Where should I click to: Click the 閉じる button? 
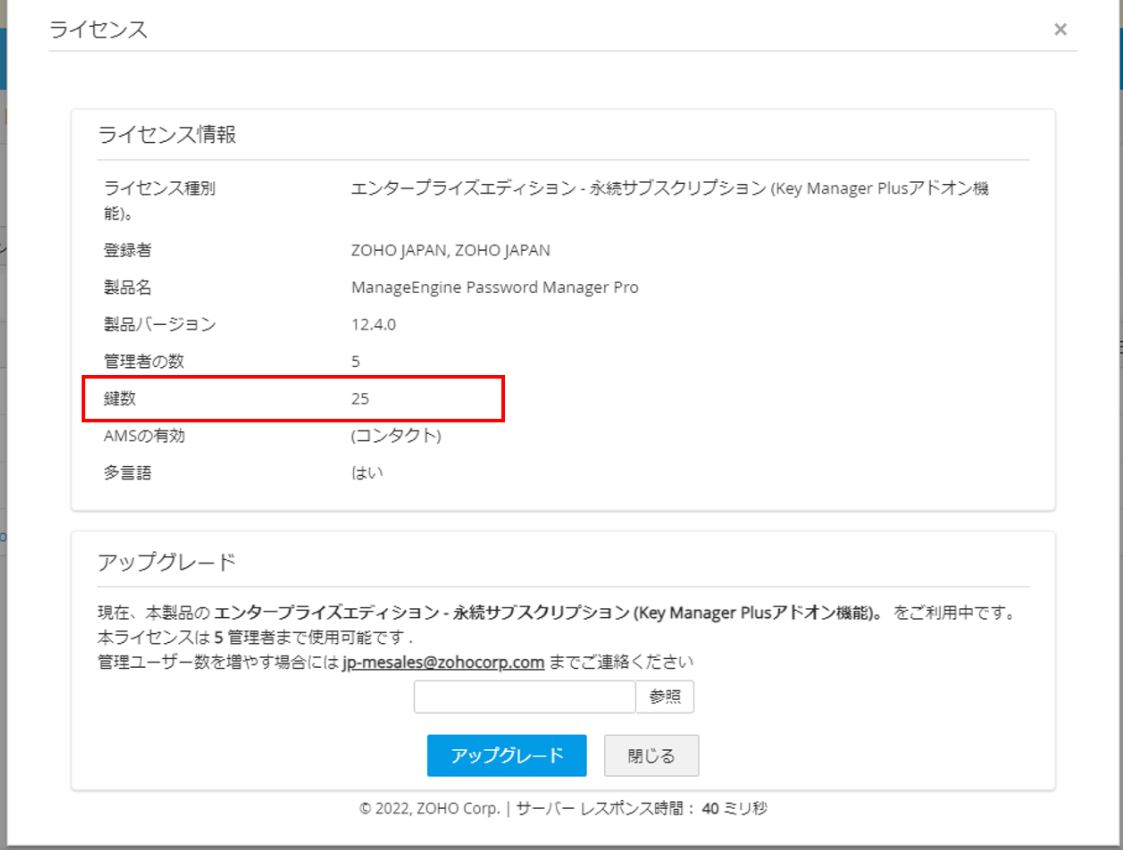(x=651, y=755)
